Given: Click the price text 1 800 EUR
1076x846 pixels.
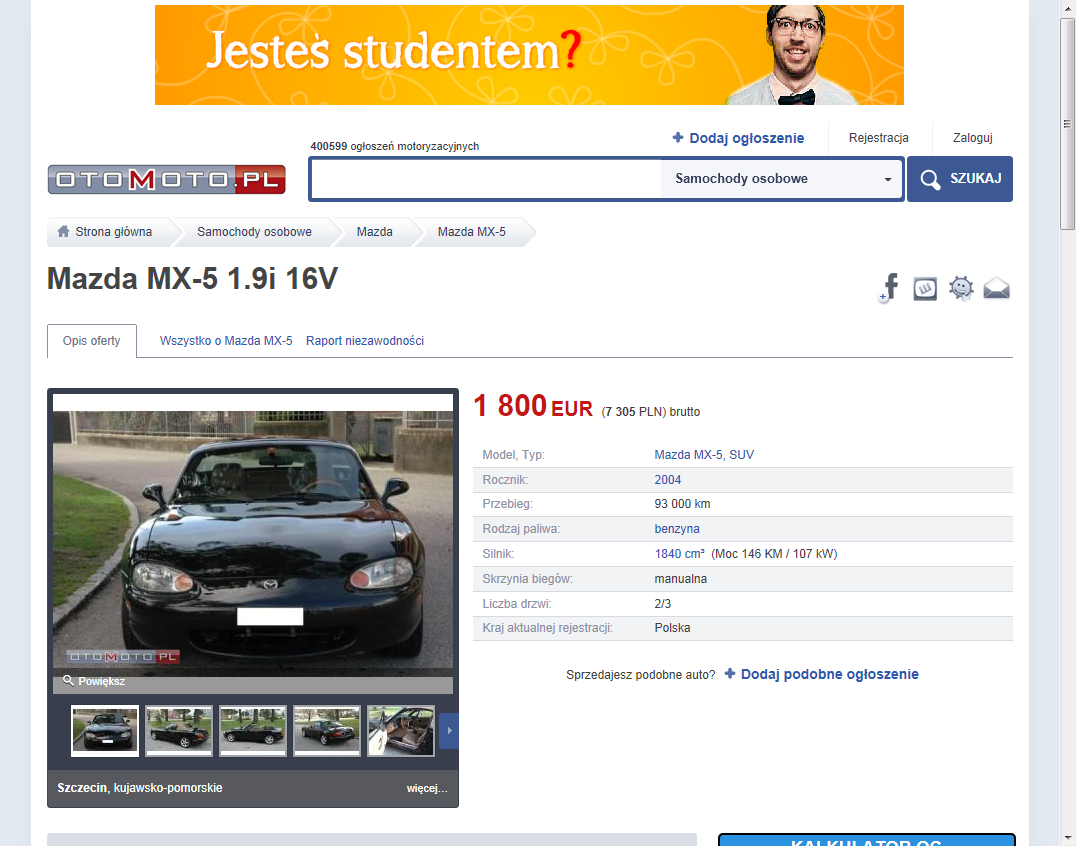Looking at the screenshot, I should pos(533,406).
